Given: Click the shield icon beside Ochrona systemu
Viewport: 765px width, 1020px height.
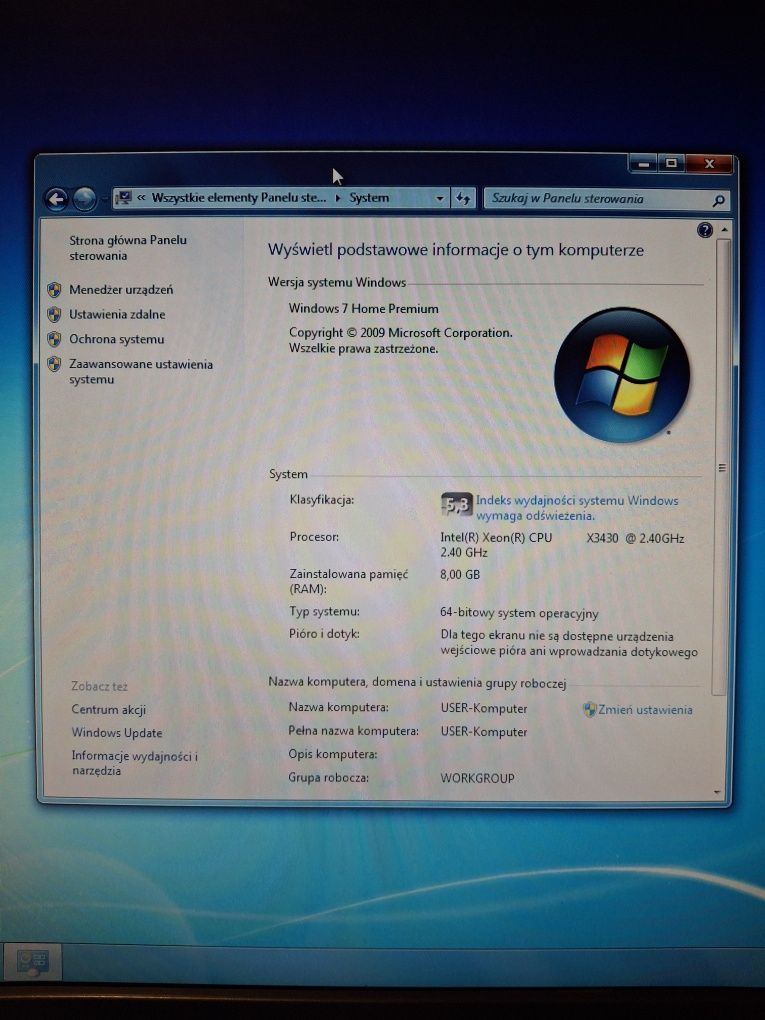Looking at the screenshot, I should 55,339.
